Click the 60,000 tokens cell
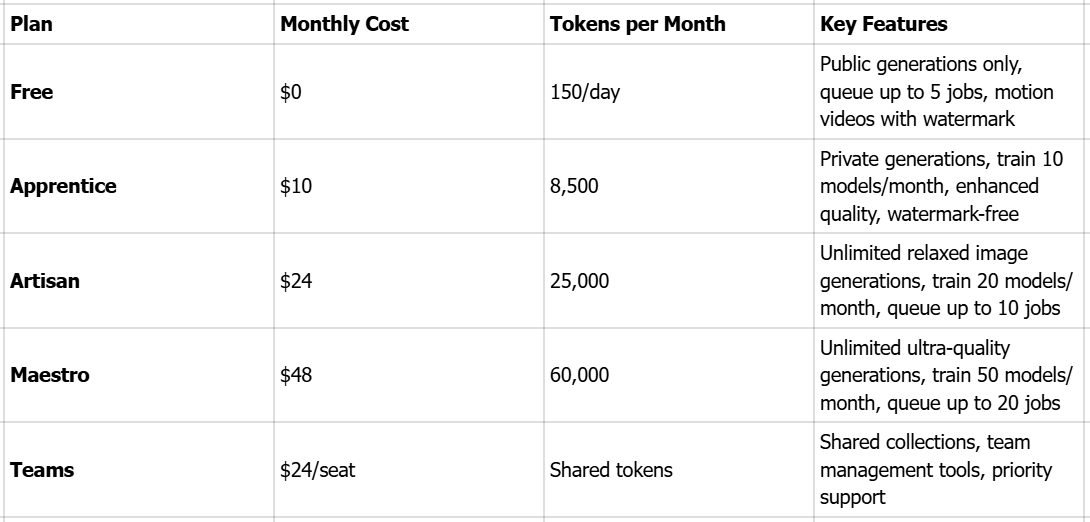 point(678,375)
